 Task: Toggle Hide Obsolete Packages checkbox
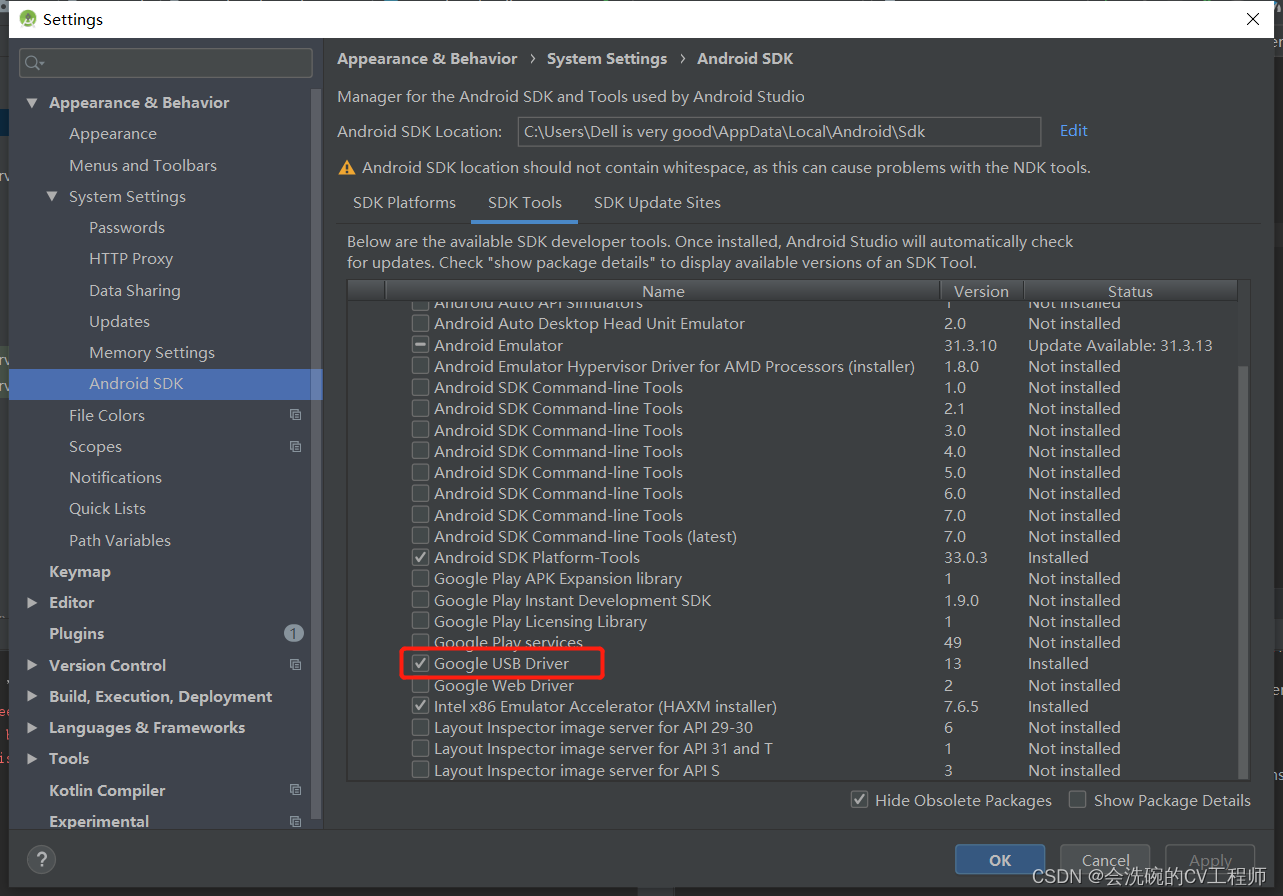pos(859,800)
